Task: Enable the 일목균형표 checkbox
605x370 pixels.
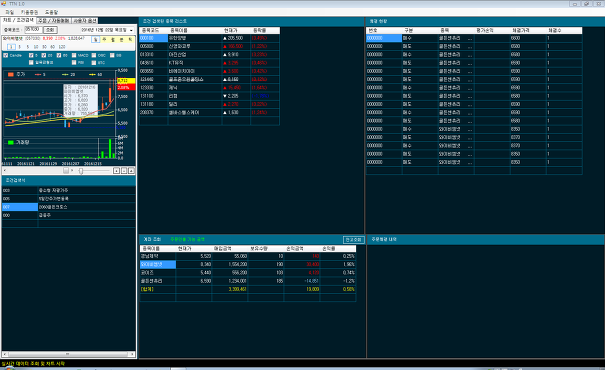Action: 31,63
